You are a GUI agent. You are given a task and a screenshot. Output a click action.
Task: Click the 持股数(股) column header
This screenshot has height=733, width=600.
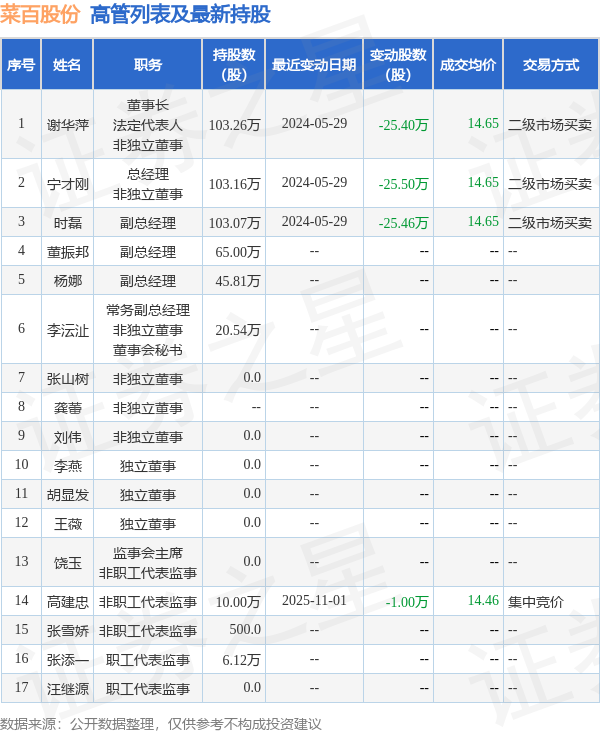[x=234, y=65]
